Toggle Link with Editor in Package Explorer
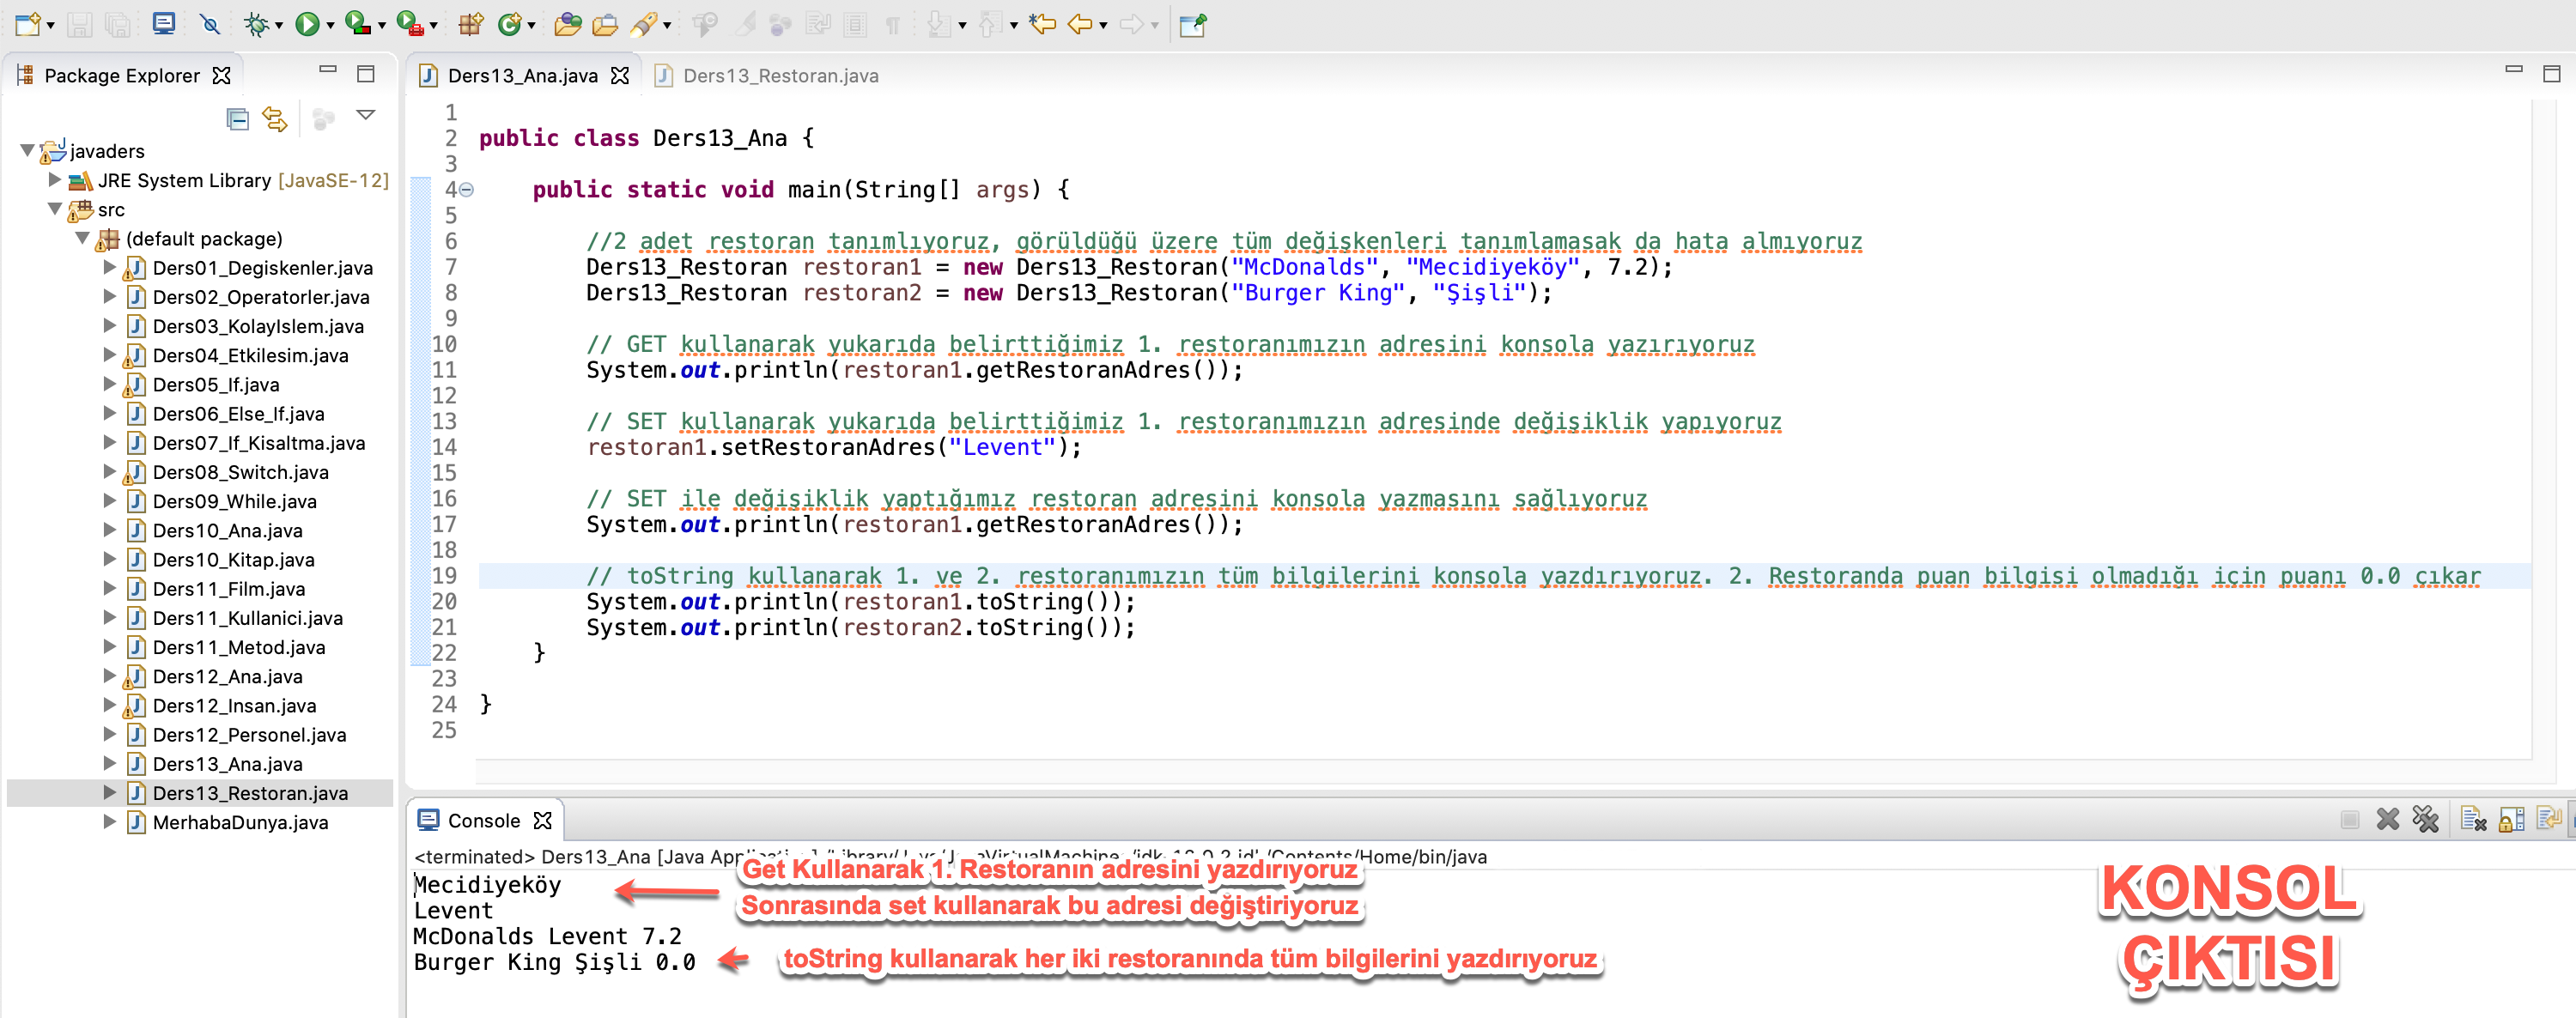Screen dimensions: 2576x1018 275,119
